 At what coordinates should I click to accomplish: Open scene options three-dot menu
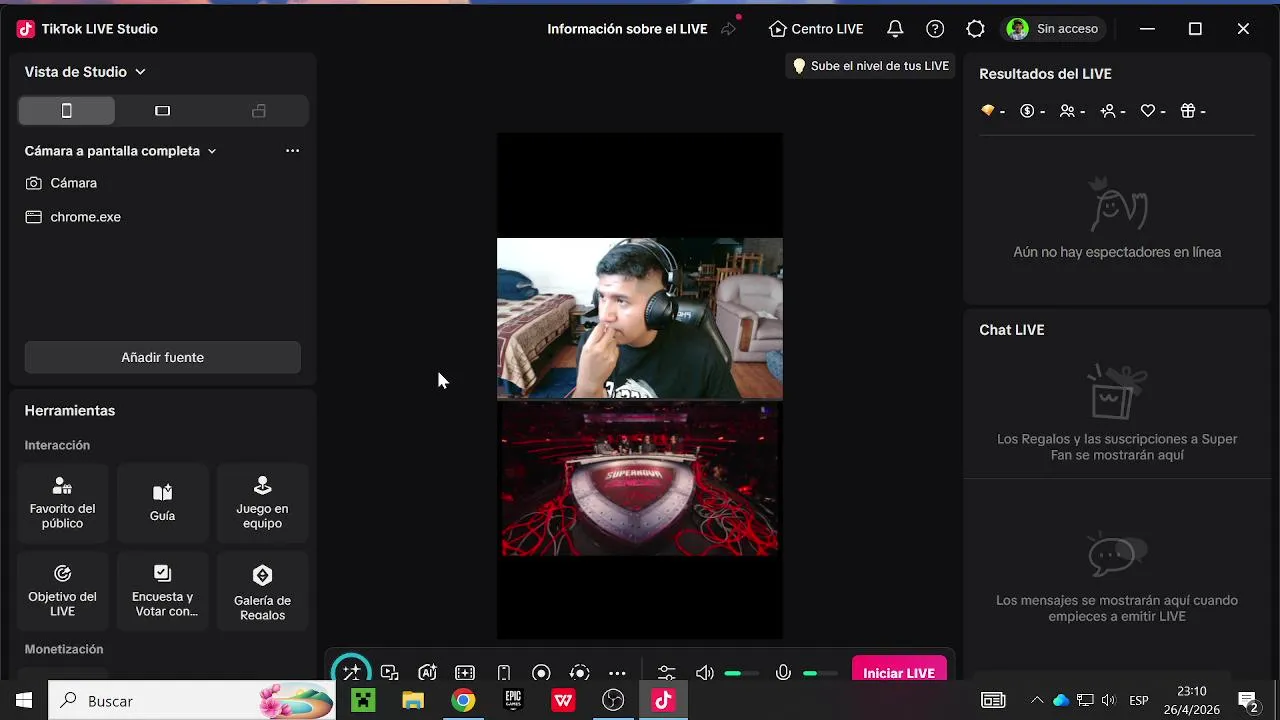(x=292, y=151)
